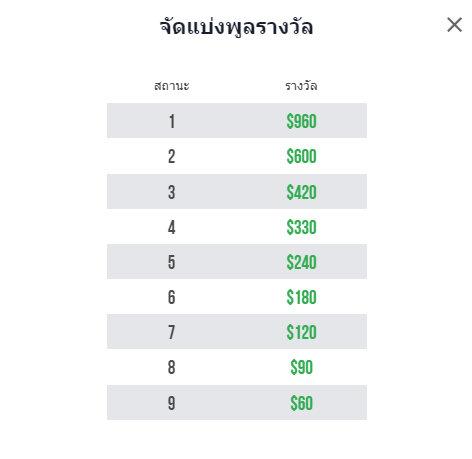Click rank number 5 cell

point(171,262)
